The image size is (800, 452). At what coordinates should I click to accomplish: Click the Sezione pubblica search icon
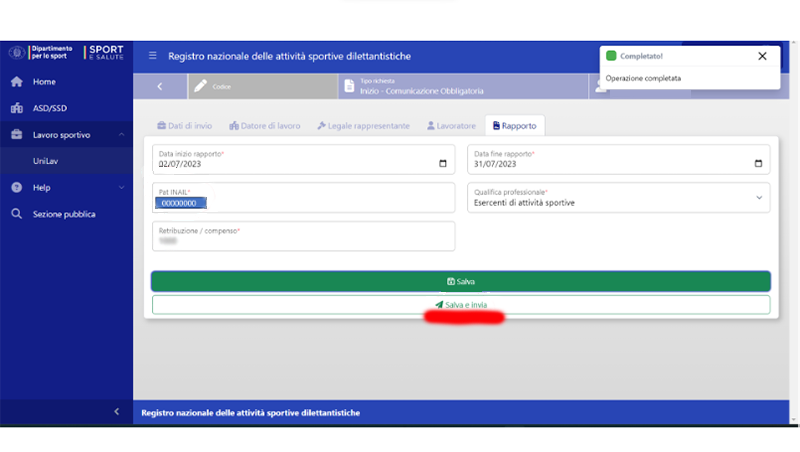[x=16, y=214]
